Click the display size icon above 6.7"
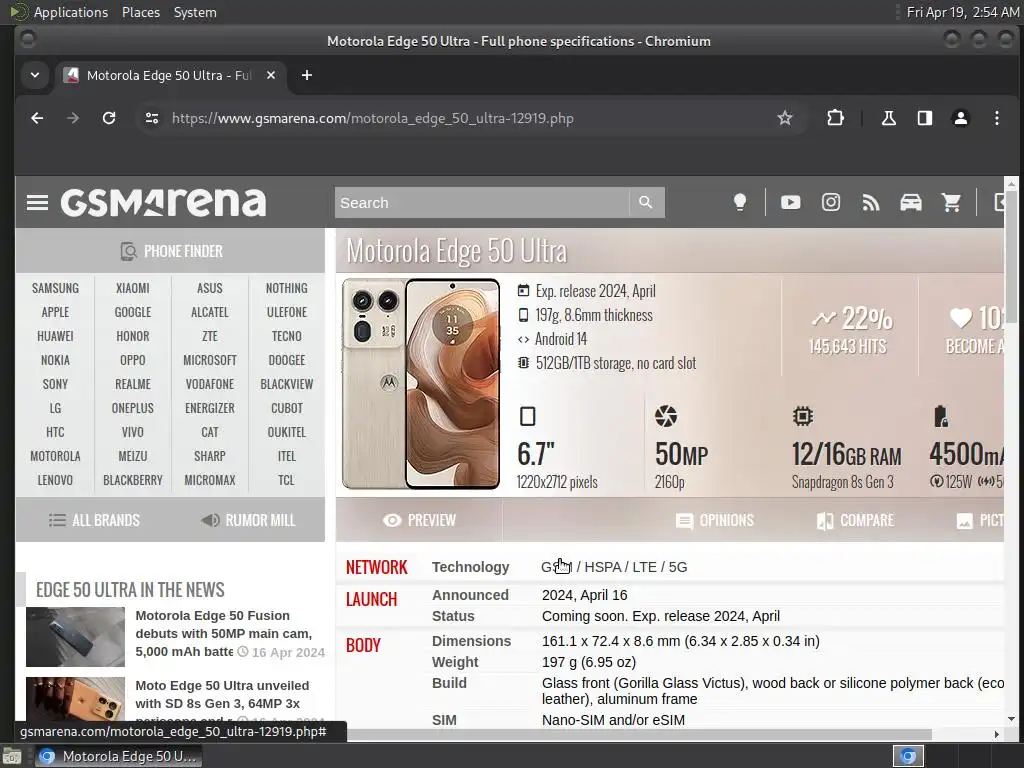 [528, 416]
